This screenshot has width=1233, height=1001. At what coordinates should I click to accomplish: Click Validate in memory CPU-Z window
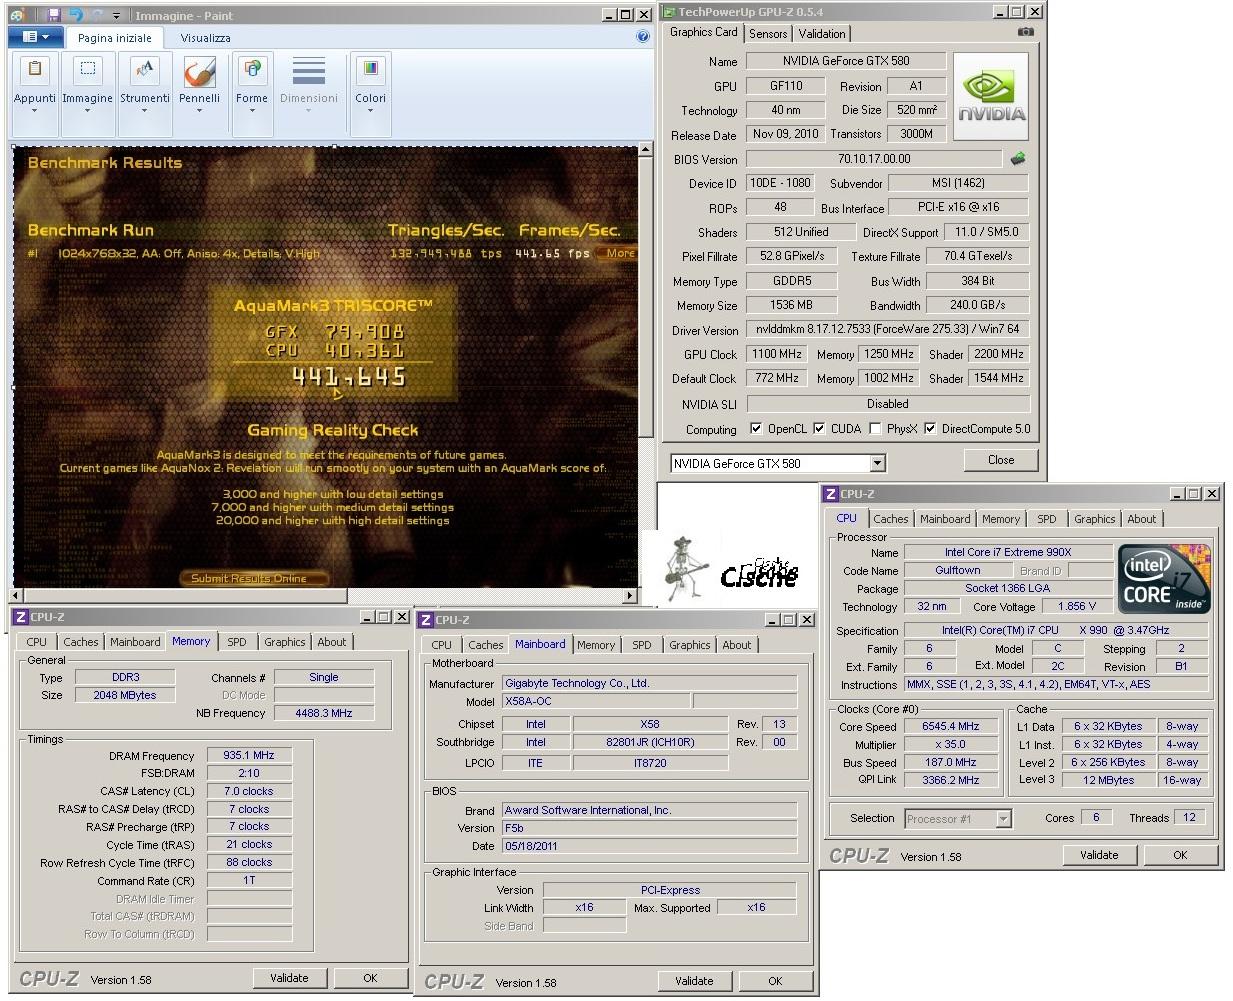(x=289, y=978)
